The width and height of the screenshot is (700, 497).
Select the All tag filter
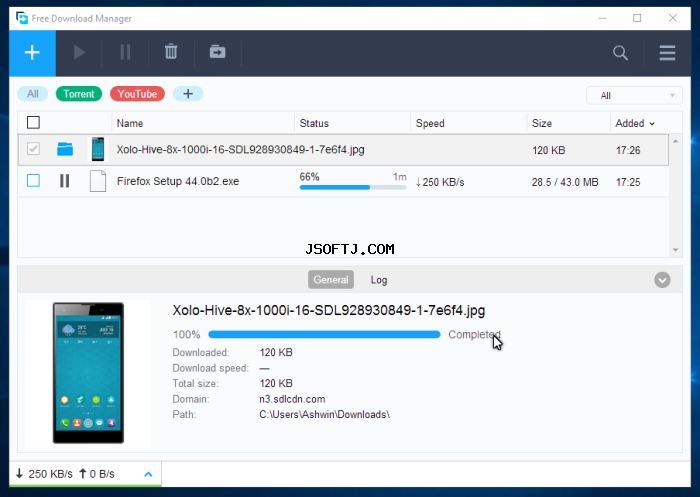point(33,94)
